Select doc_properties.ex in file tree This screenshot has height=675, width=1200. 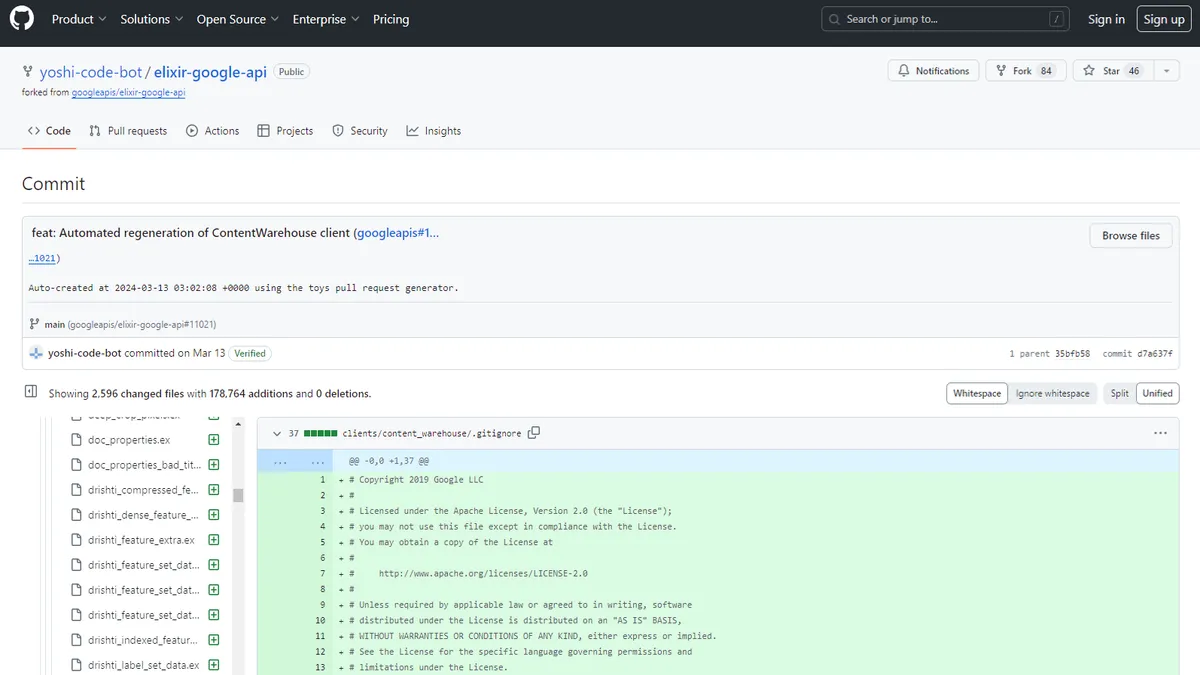pos(129,440)
